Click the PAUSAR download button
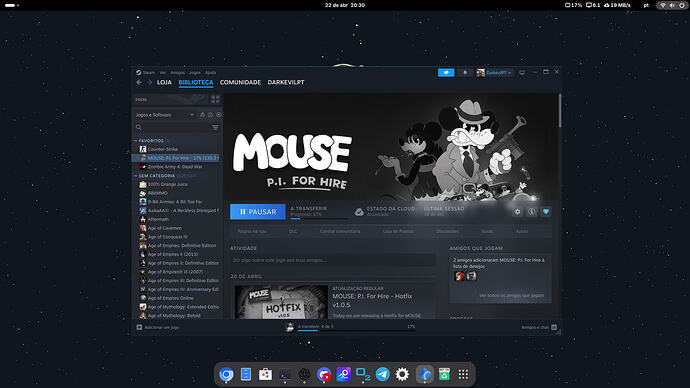The image size is (690, 388). pyautogui.click(x=258, y=212)
